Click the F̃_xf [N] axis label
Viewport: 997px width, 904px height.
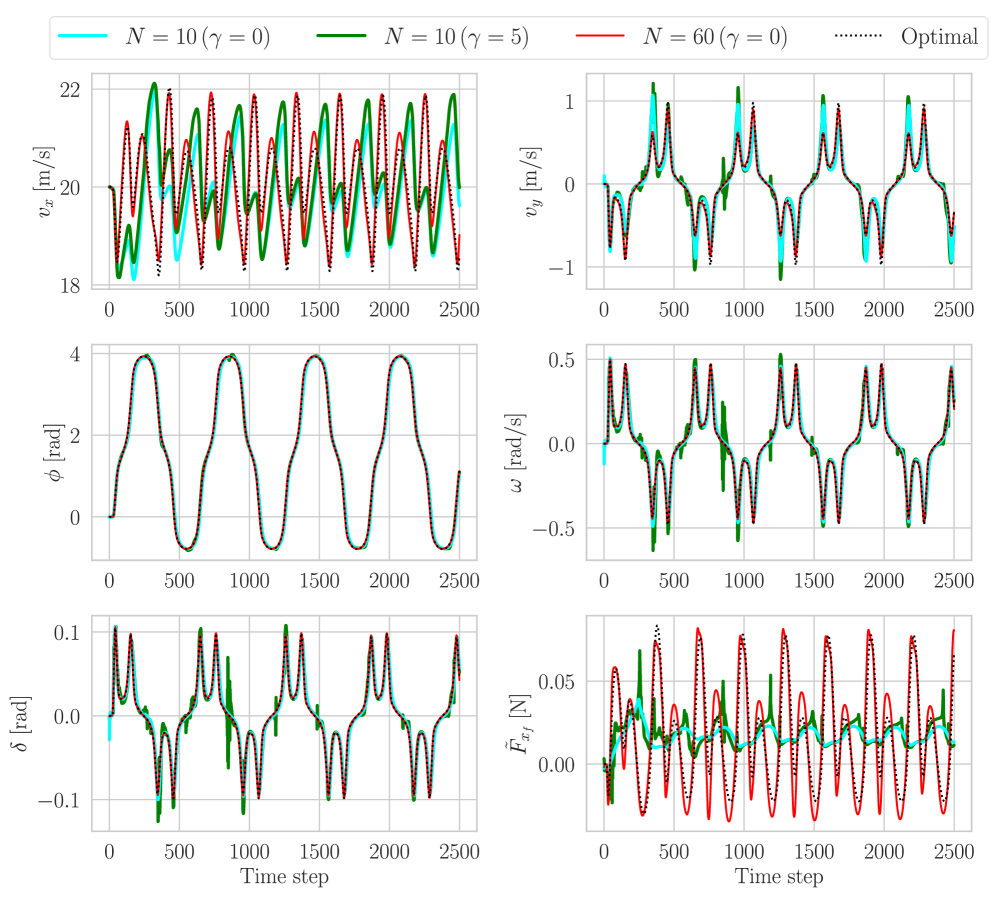point(521,723)
